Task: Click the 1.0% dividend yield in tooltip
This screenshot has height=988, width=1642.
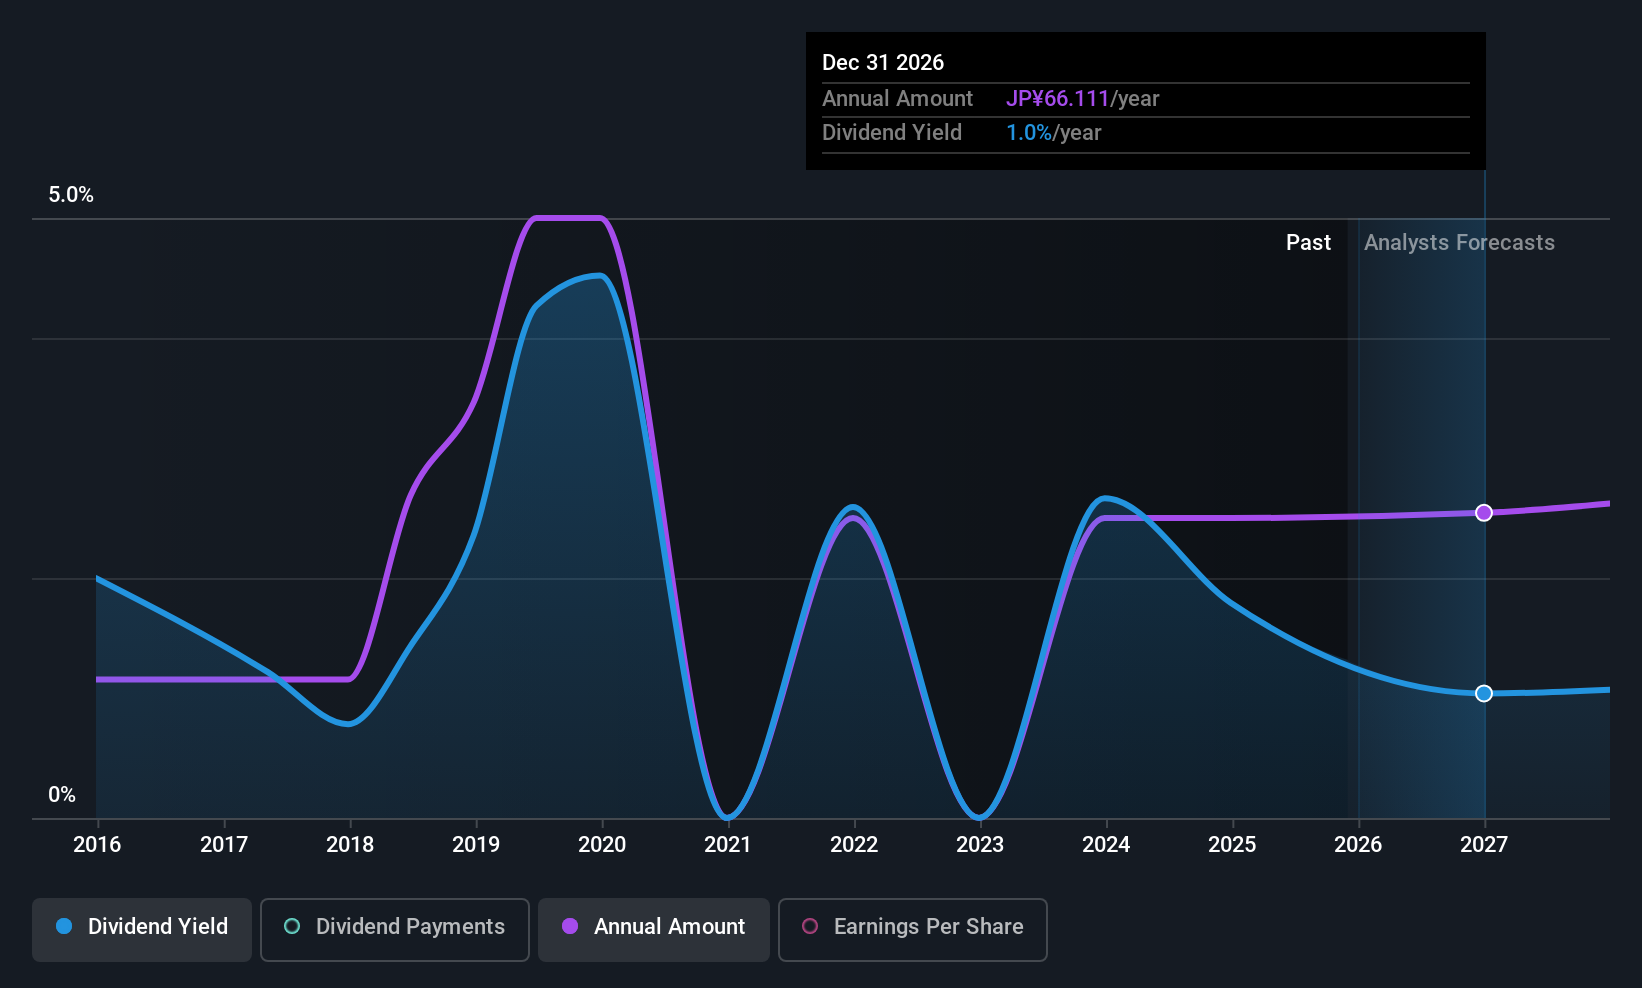Action: pyautogui.click(x=1029, y=133)
